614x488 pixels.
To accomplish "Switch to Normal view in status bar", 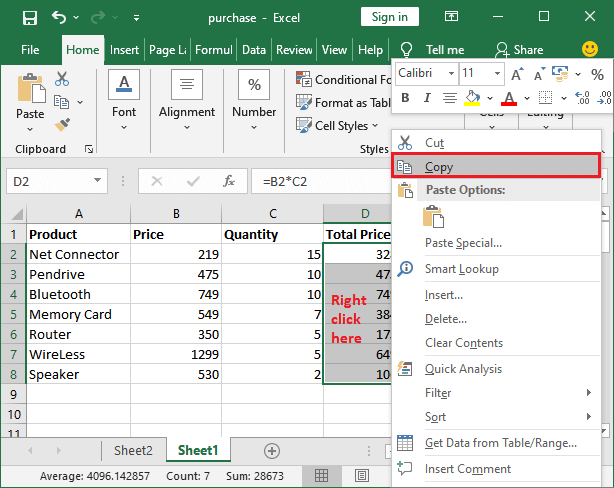I will pyautogui.click(x=321, y=476).
